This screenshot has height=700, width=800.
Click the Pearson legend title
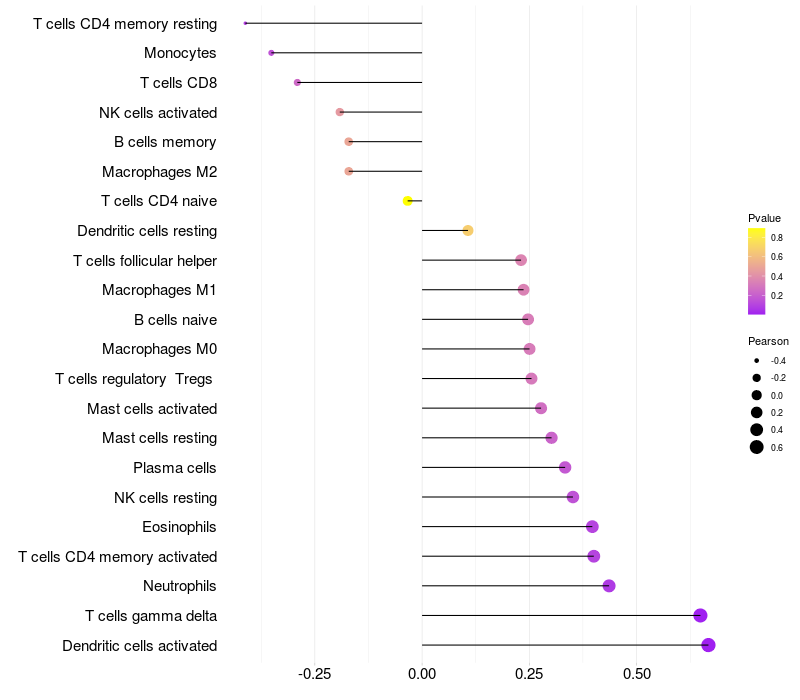768,341
